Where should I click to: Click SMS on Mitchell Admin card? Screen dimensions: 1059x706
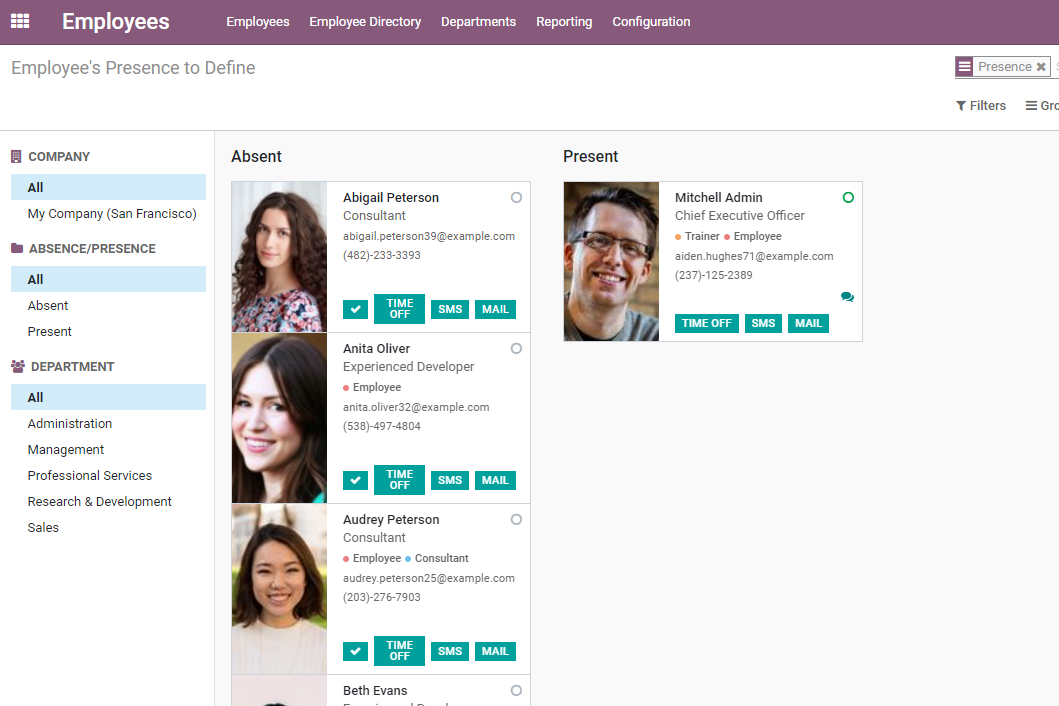(x=763, y=324)
